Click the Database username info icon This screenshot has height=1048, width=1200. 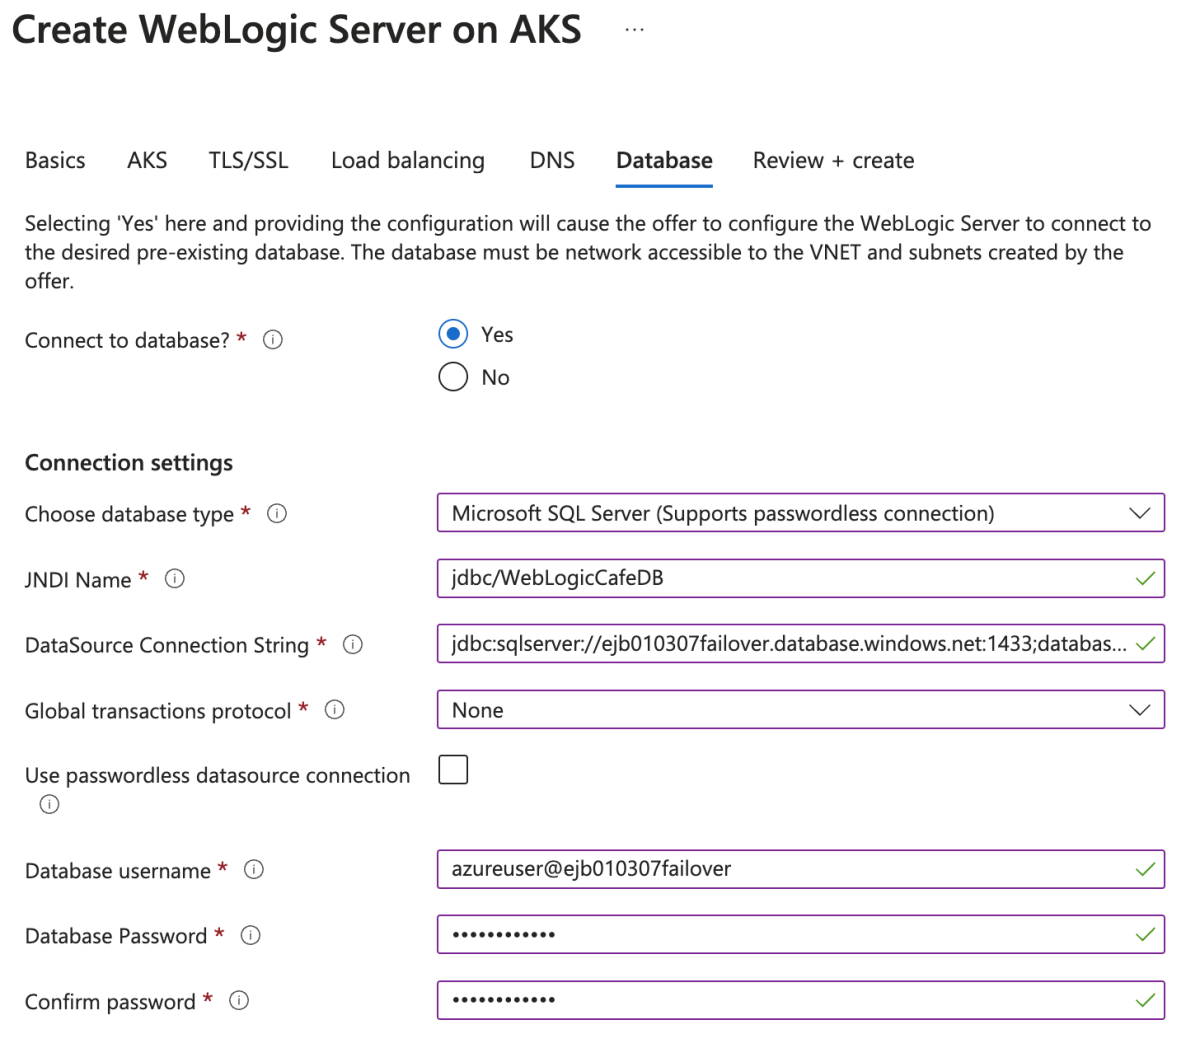pos(254,870)
